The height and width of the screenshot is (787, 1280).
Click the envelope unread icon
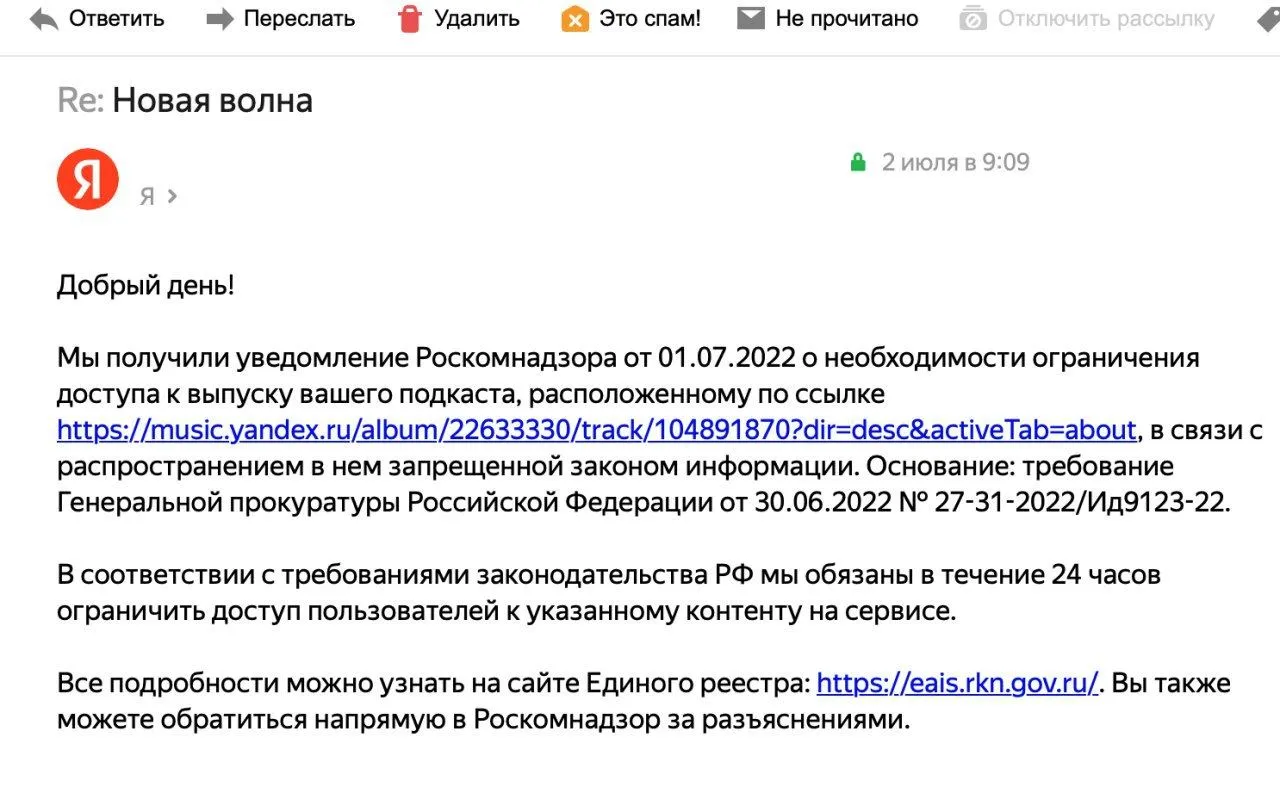[x=751, y=18]
